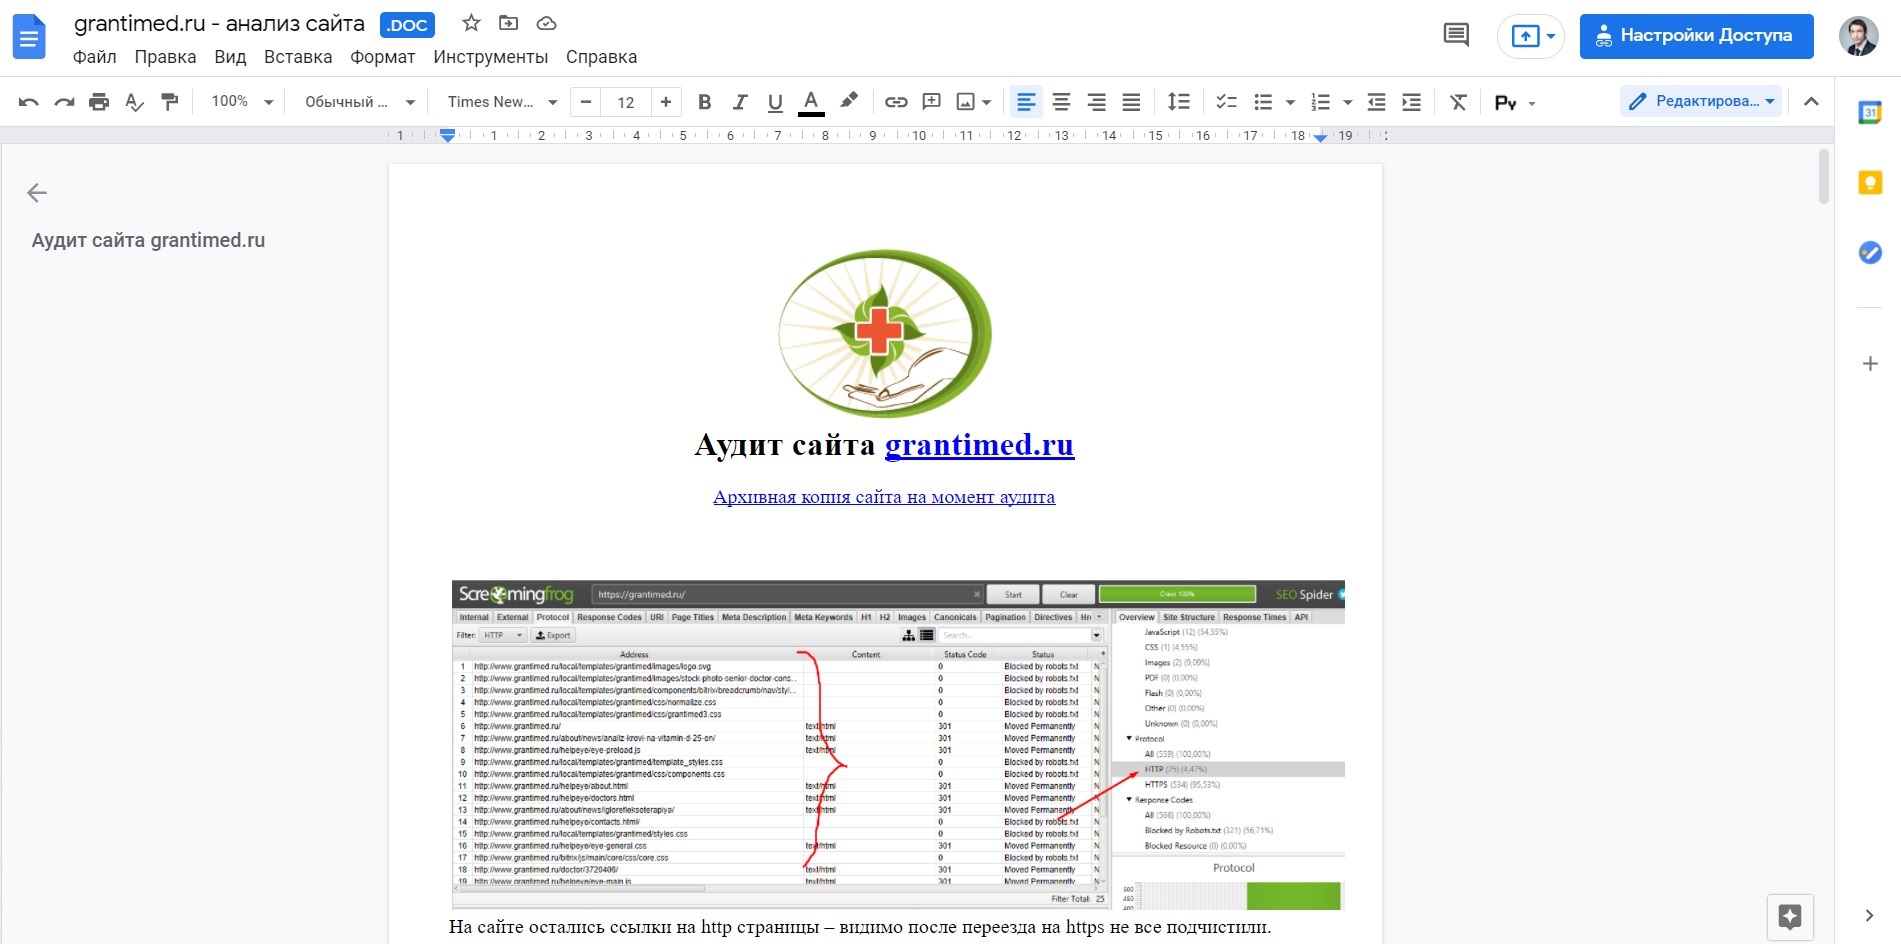Open Google Keep panel in sidebar
This screenshot has width=1901, height=944.
click(1869, 182)
